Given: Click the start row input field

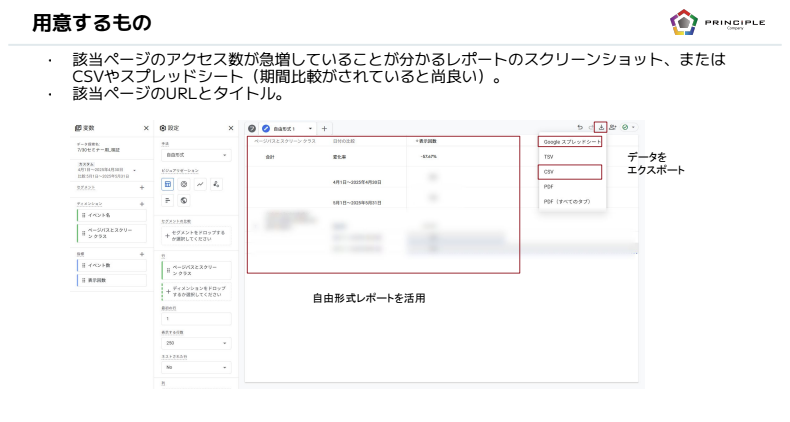Looking at the screenshot, I should [x=195, y=318].
